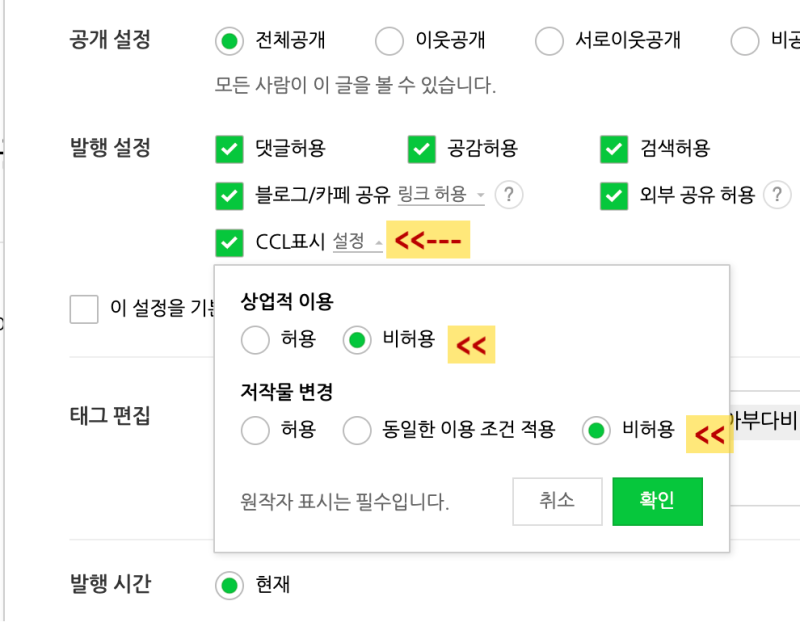800x622 pixels.
Task: Select 이웃공개 visibility option
Action: tap(389, 41)
